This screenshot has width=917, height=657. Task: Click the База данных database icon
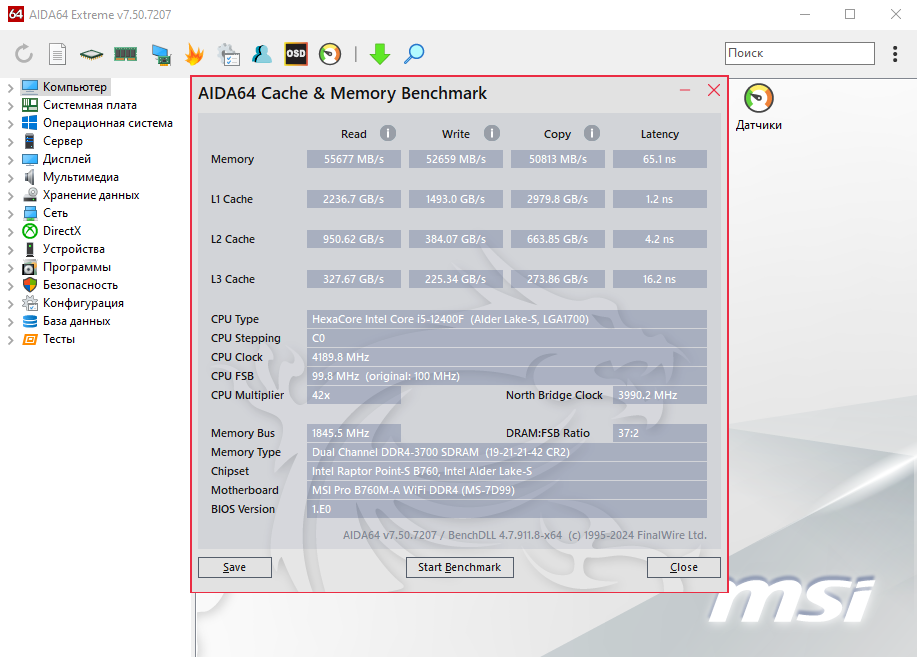pyautogui.click(x=30, y=321)
